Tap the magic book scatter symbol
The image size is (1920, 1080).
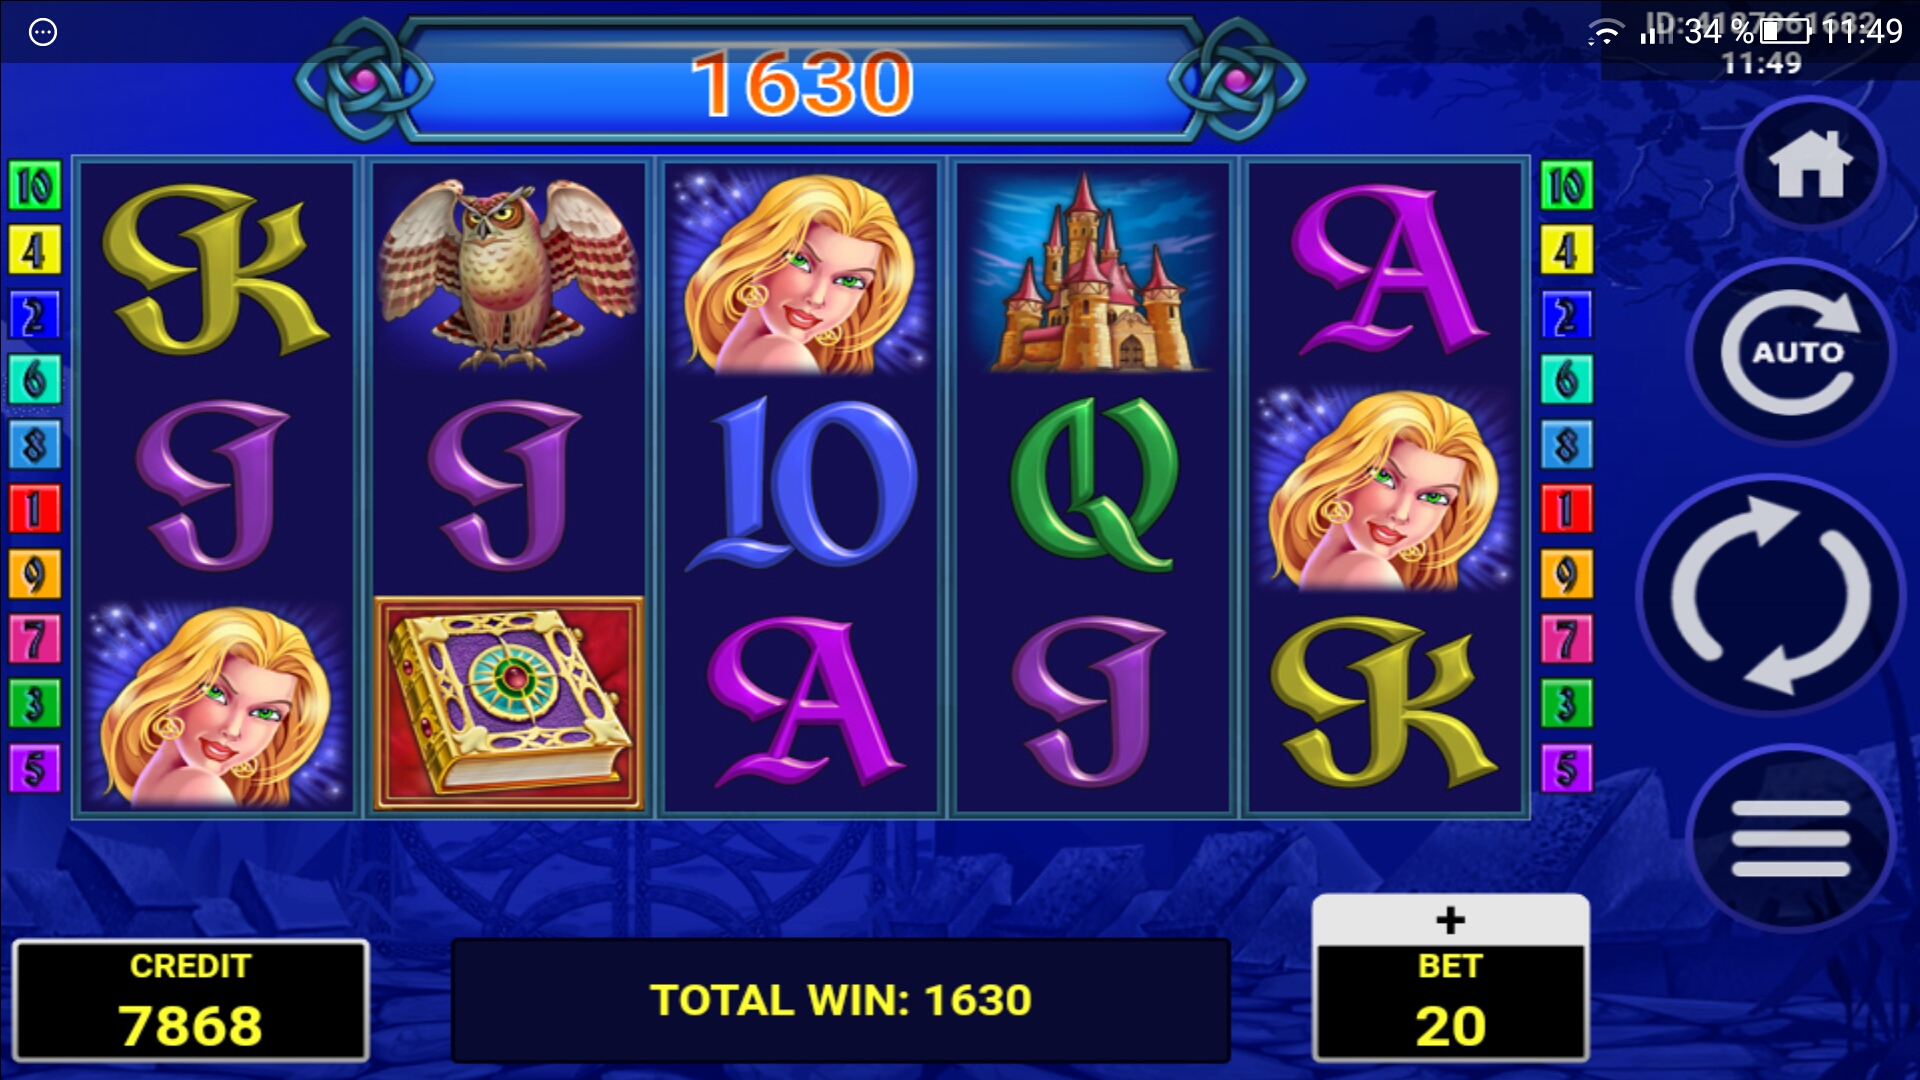[509, 703]
